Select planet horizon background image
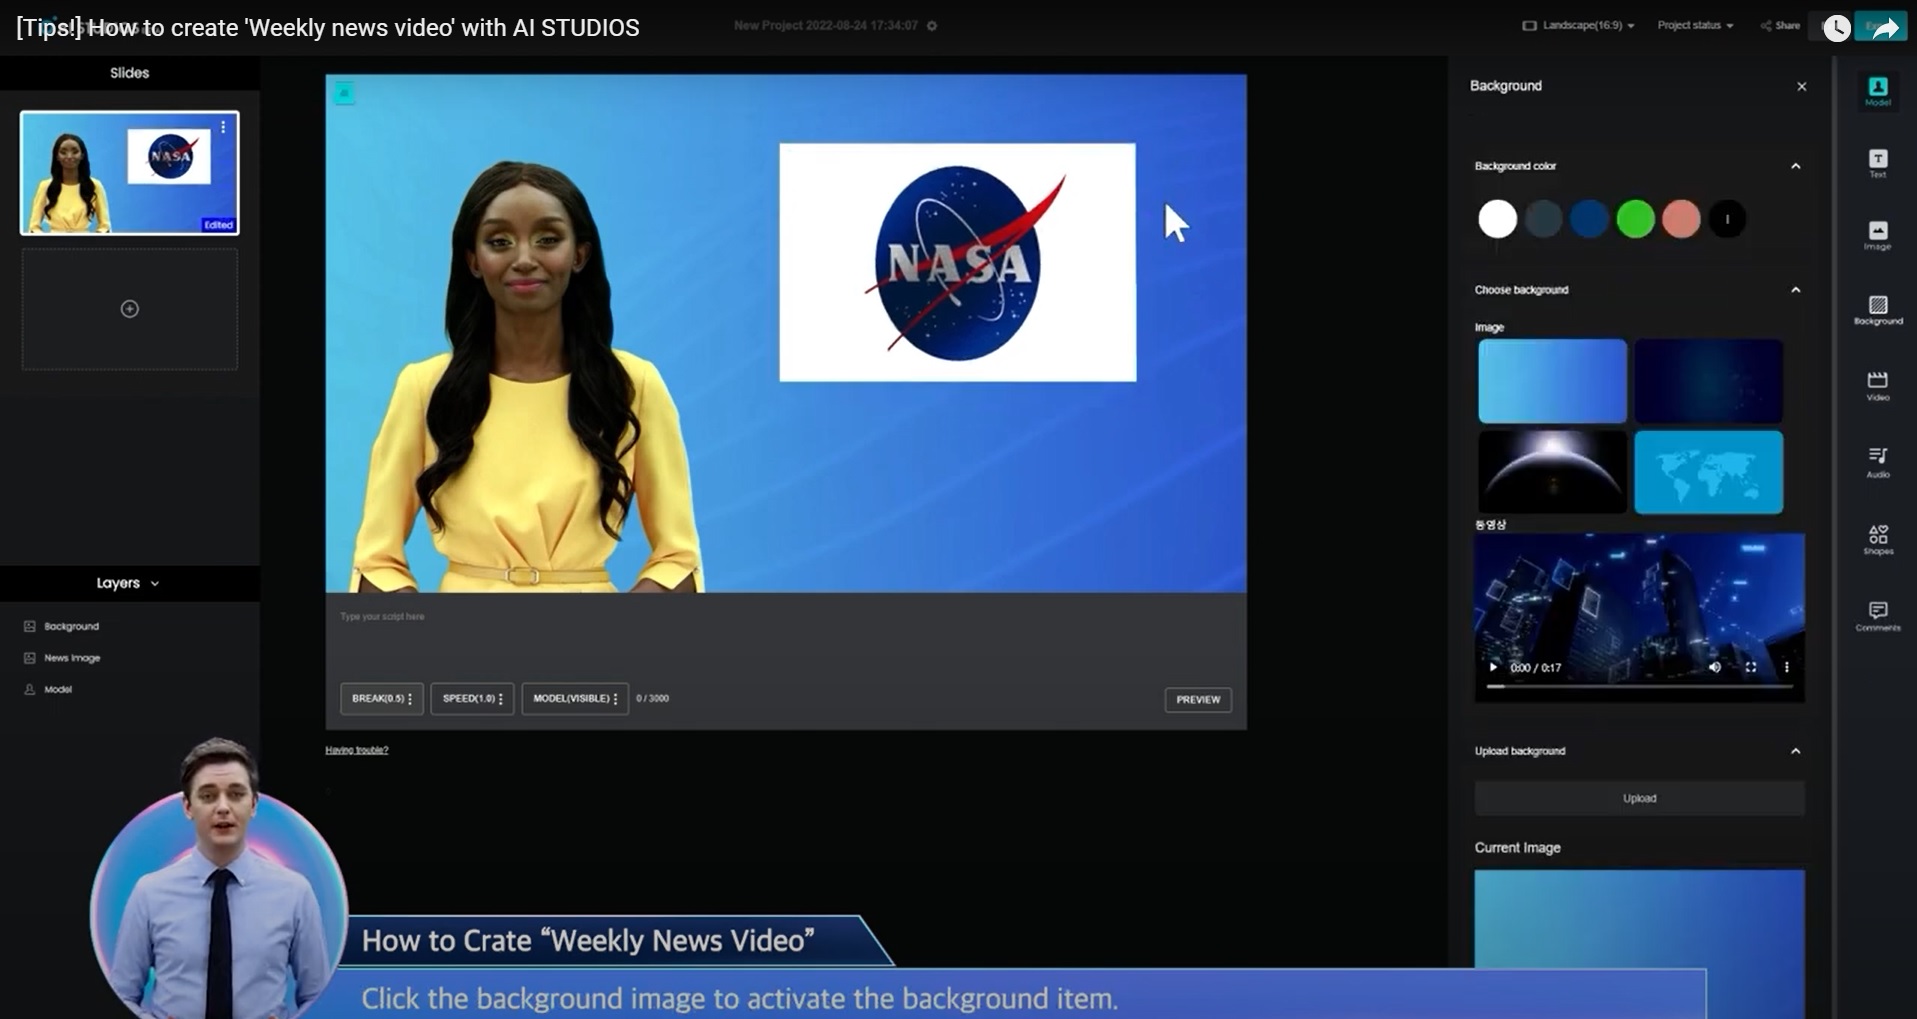1917x1019 pixels. (1552, 472)
